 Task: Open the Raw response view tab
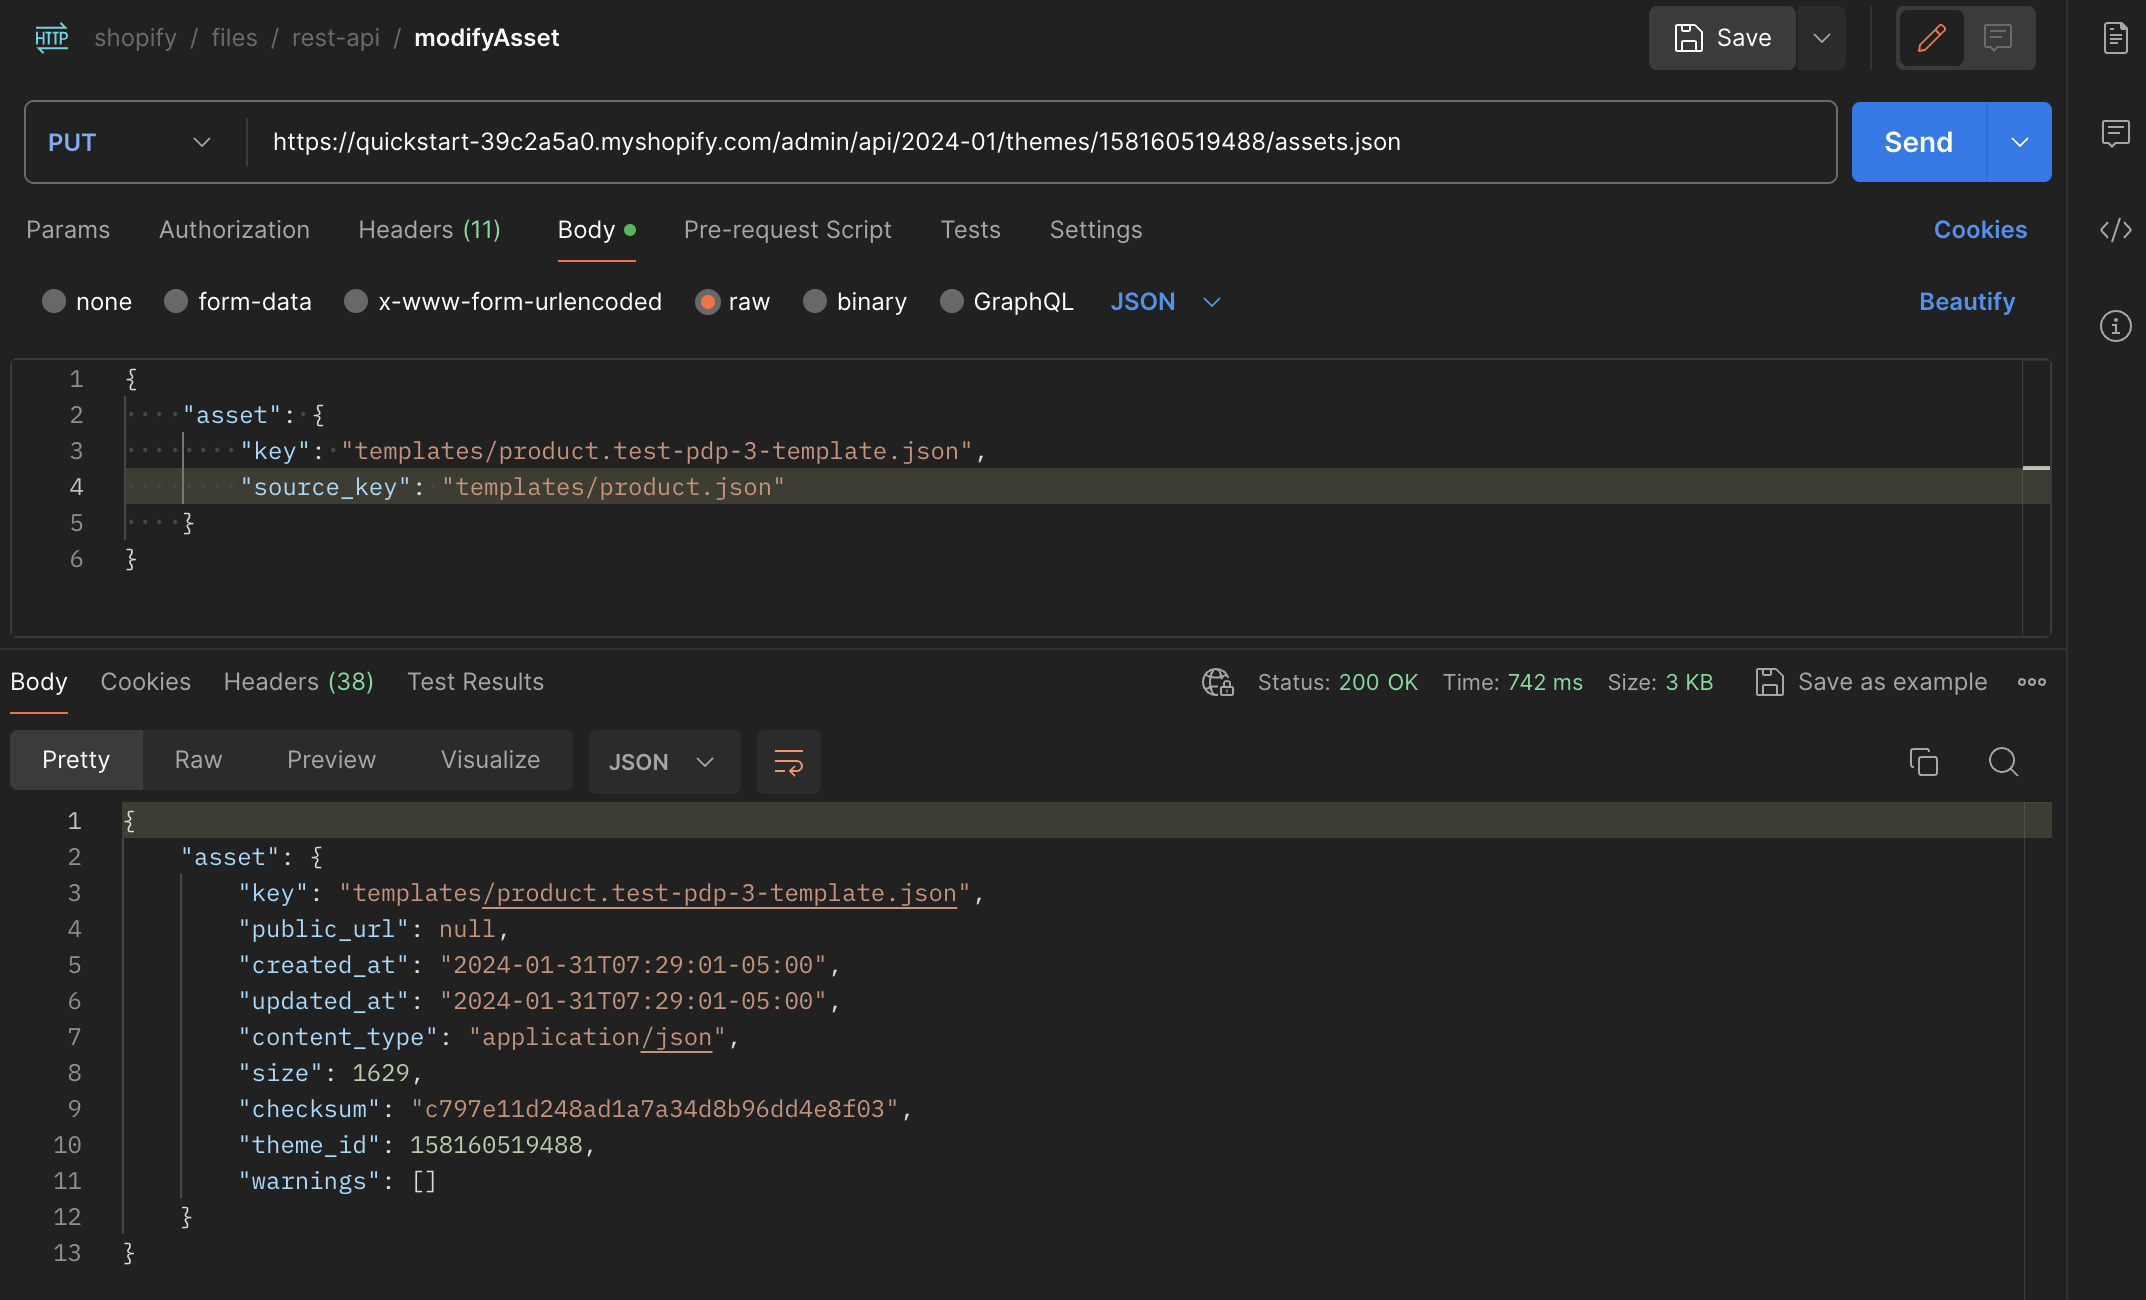tap(198, 760)
